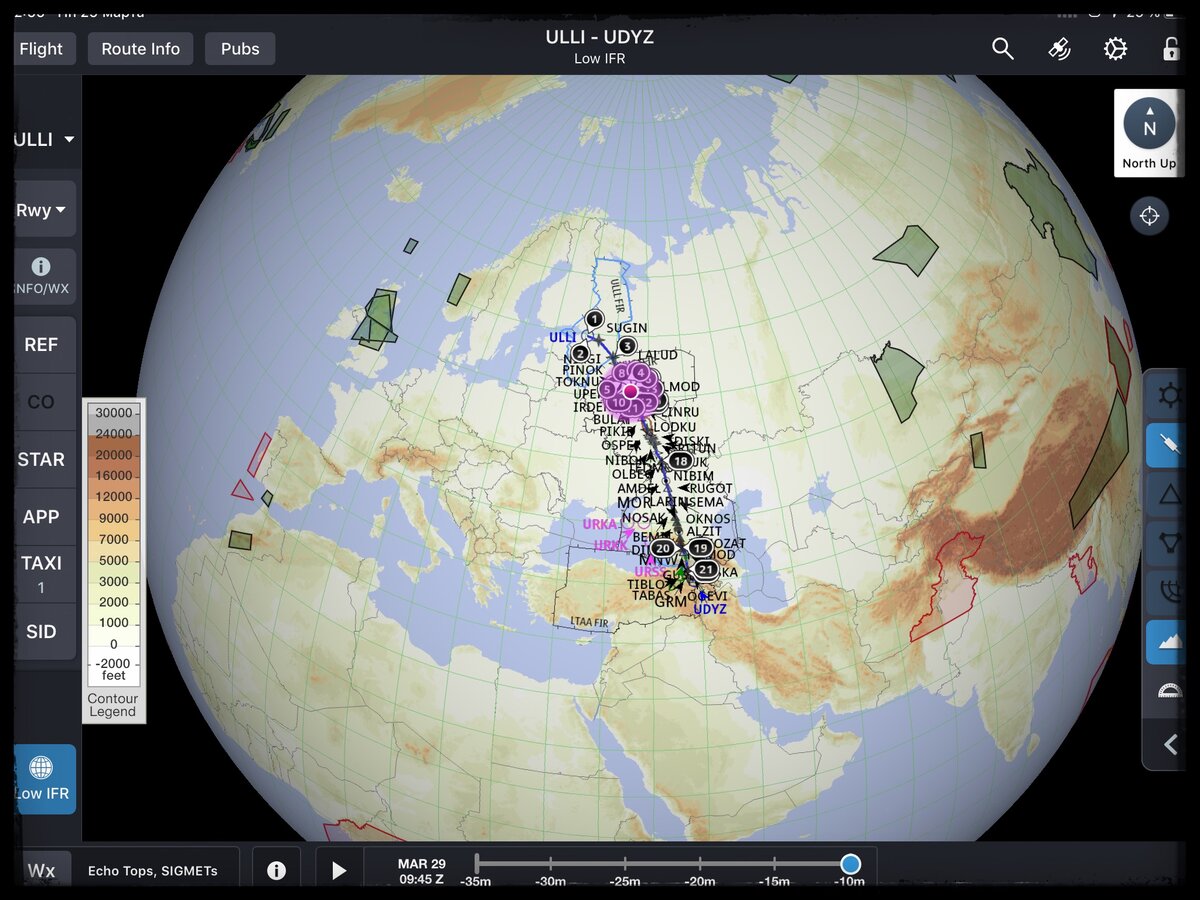Image resolution: width=1200 pixels, height=900 pixels.
Task: Jump timeline to -25m mark
Action: point(625,881)
